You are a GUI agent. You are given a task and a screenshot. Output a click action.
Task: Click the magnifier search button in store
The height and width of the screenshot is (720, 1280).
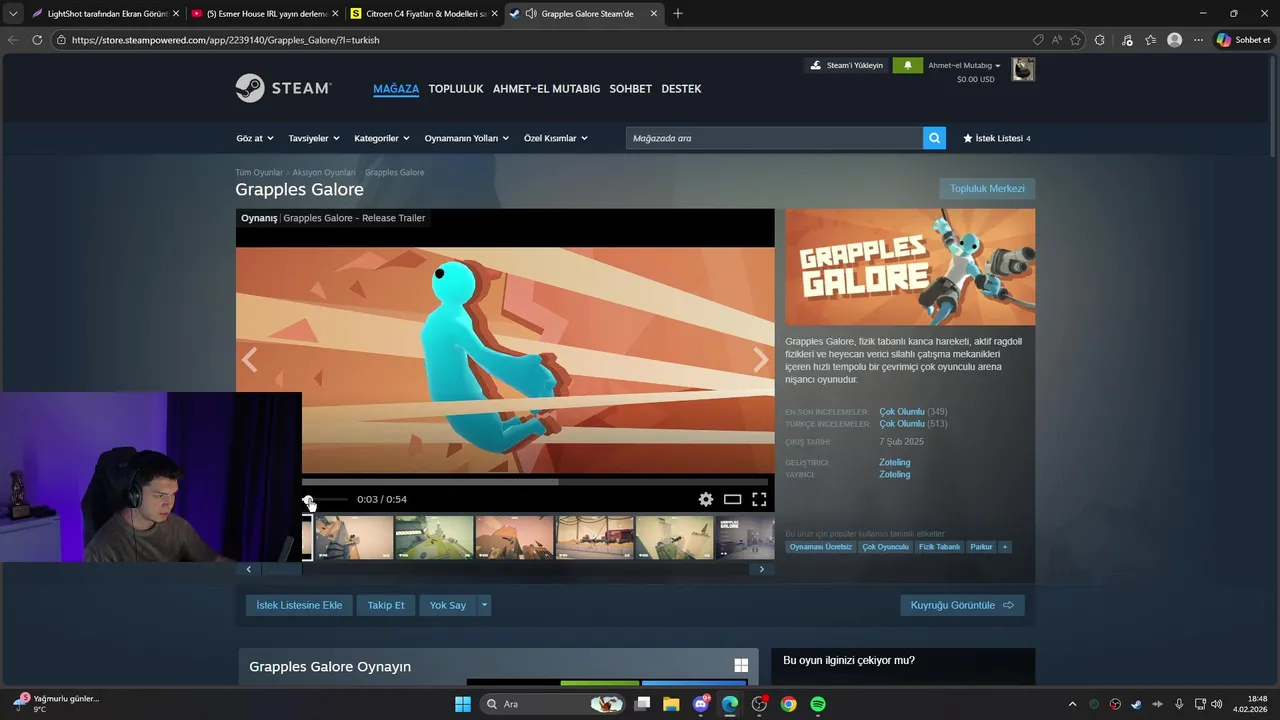coord(934,138)
